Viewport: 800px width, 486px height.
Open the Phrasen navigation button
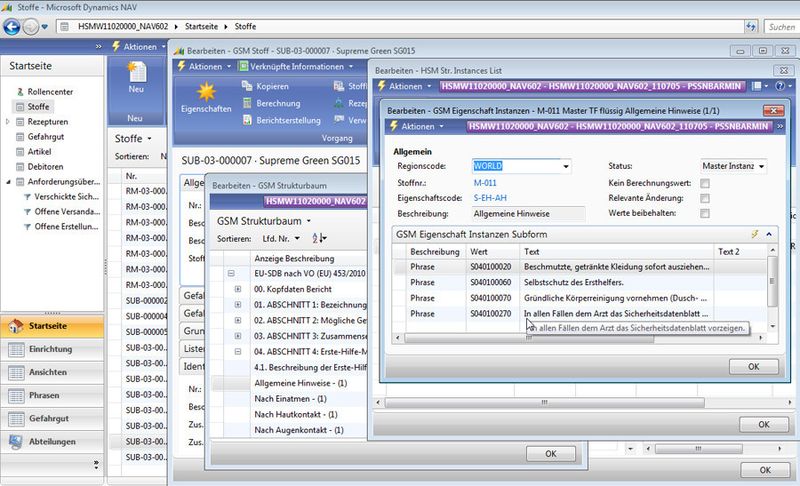52,395
